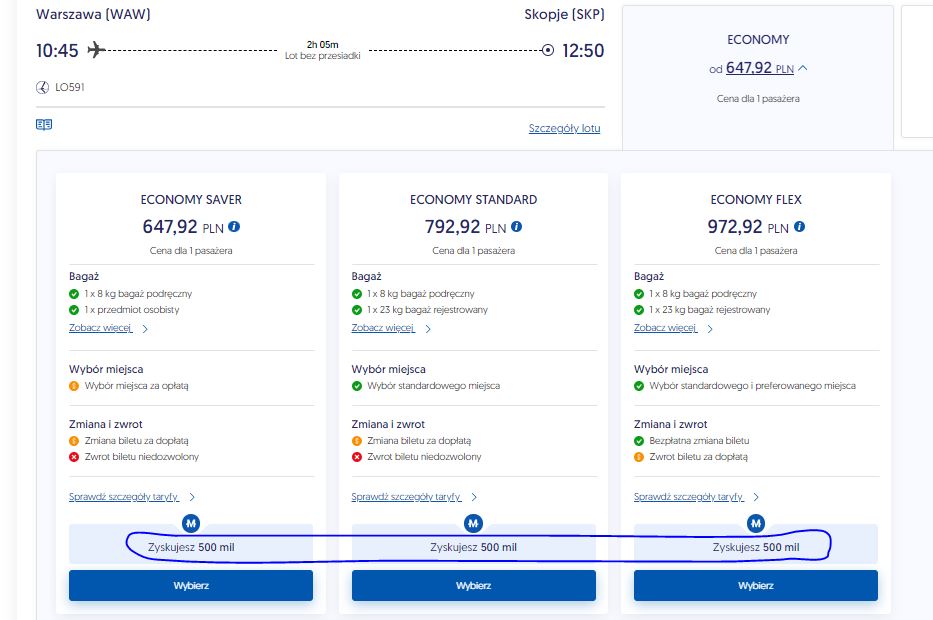This screenshot has height=620, width=933.
Task: Open Zobacz więcej baggage link in Economy Flex
Action: coord(665,328)
